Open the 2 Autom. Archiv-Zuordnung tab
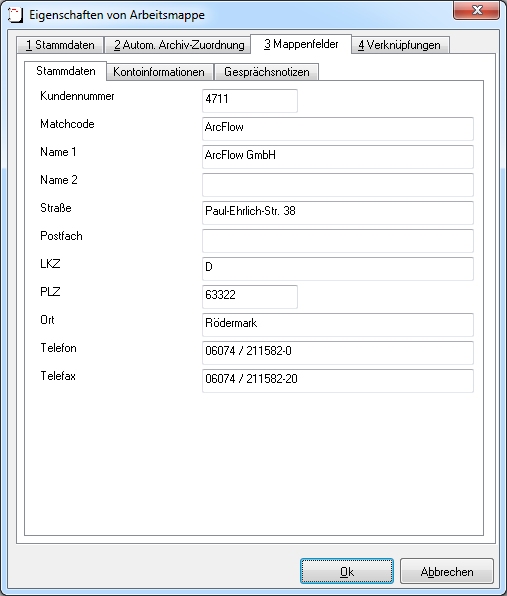Viewport: 507px width, 596px height. click(178, 45)
